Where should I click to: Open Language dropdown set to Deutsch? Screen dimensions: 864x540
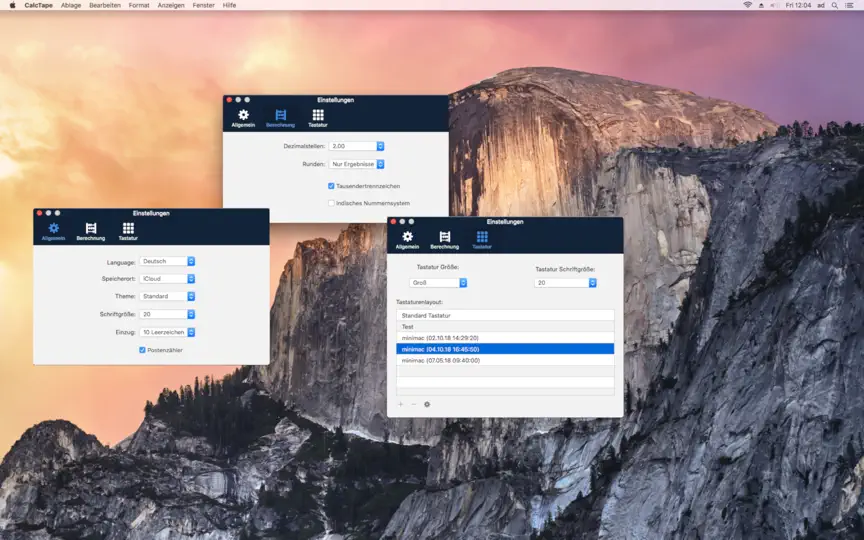[167, 261]
